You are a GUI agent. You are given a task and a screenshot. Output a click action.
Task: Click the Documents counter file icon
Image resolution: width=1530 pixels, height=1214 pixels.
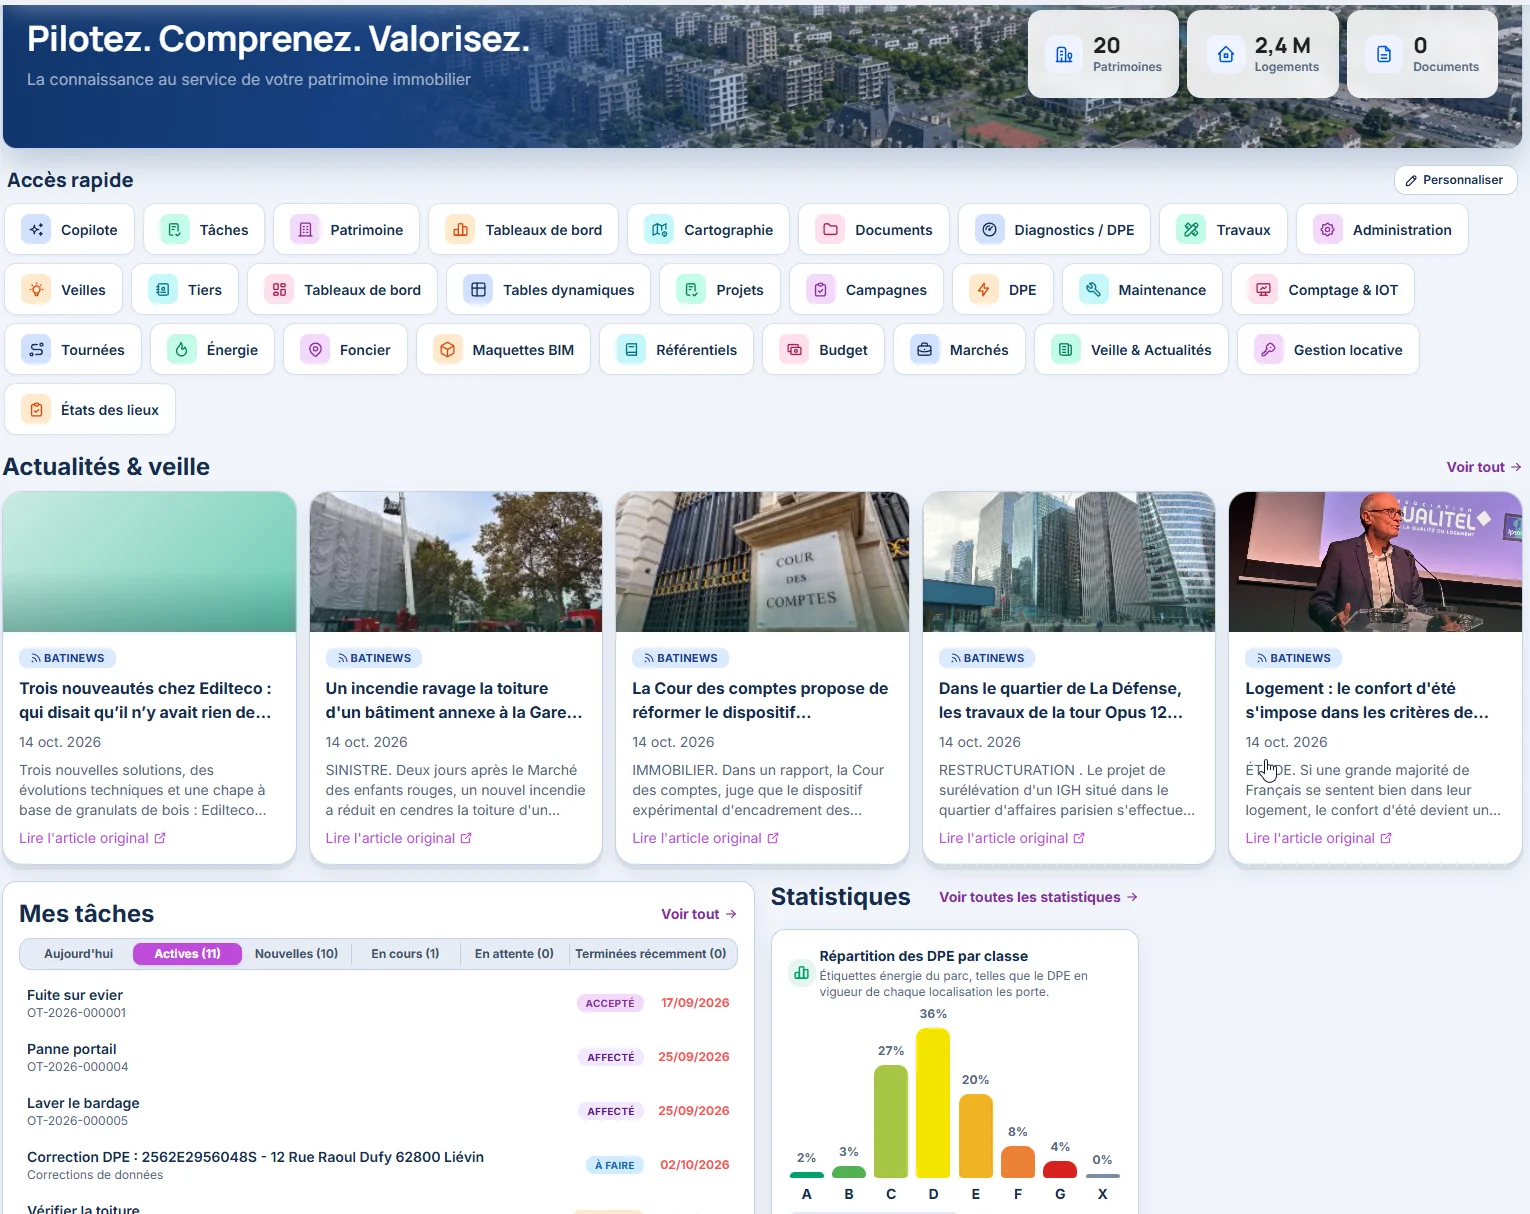[x=1384, y=55]
